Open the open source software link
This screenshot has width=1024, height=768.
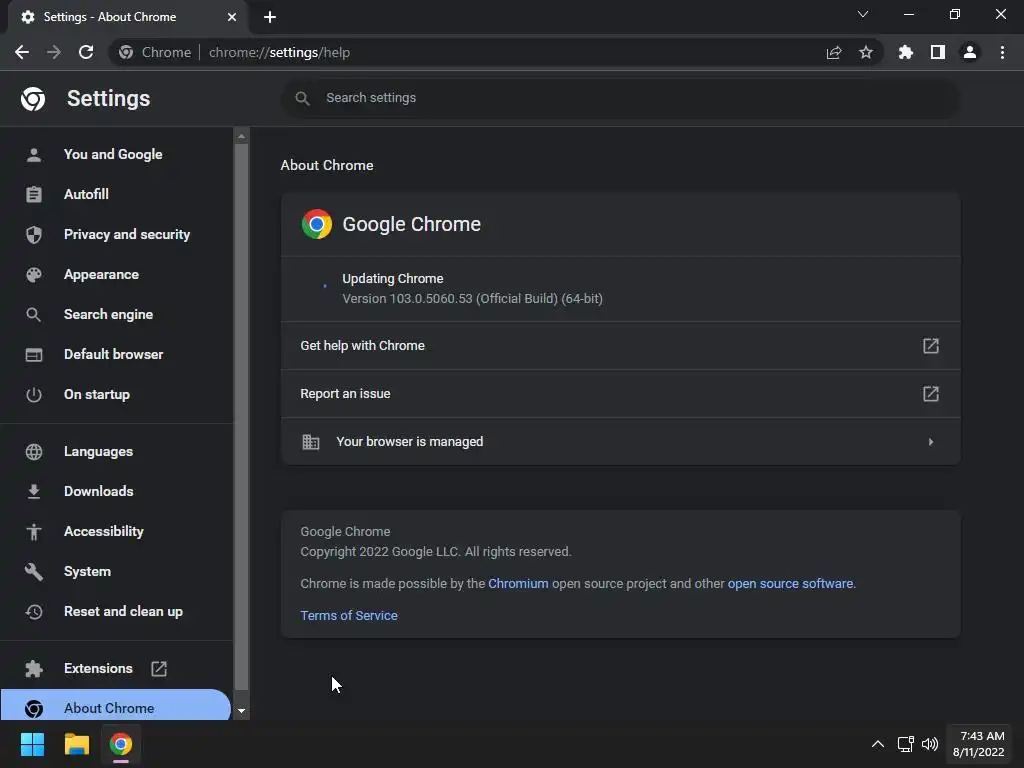[790, 583]
